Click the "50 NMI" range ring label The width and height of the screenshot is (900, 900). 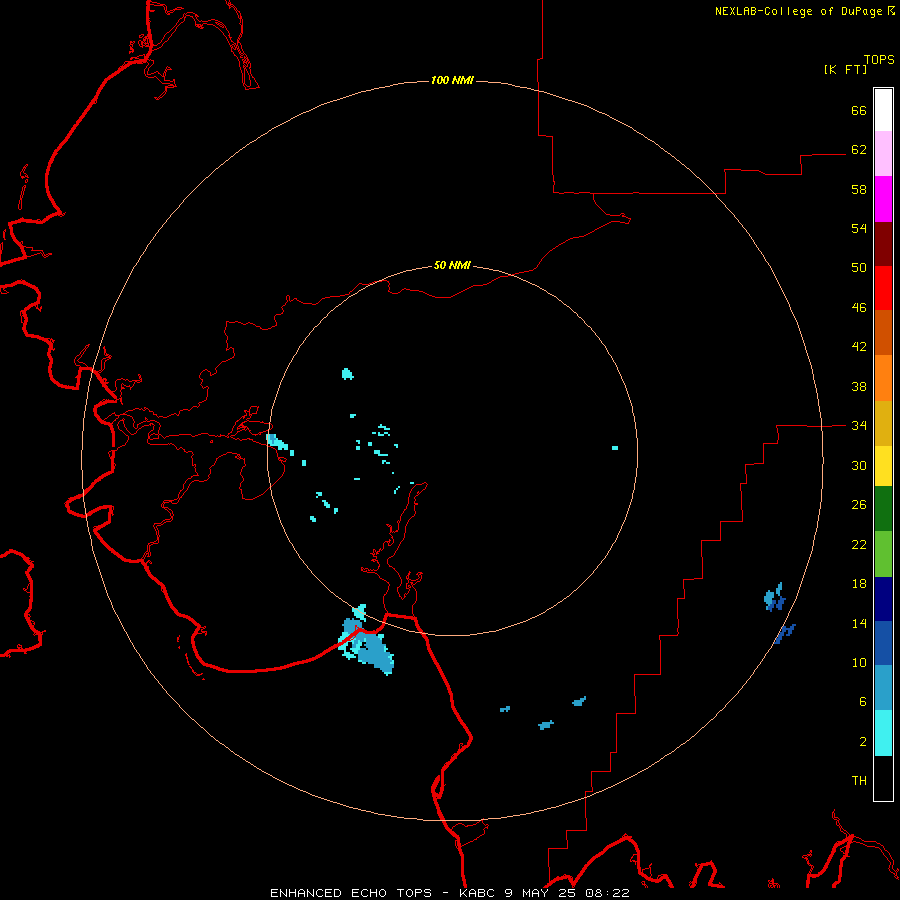coord(452,265)
